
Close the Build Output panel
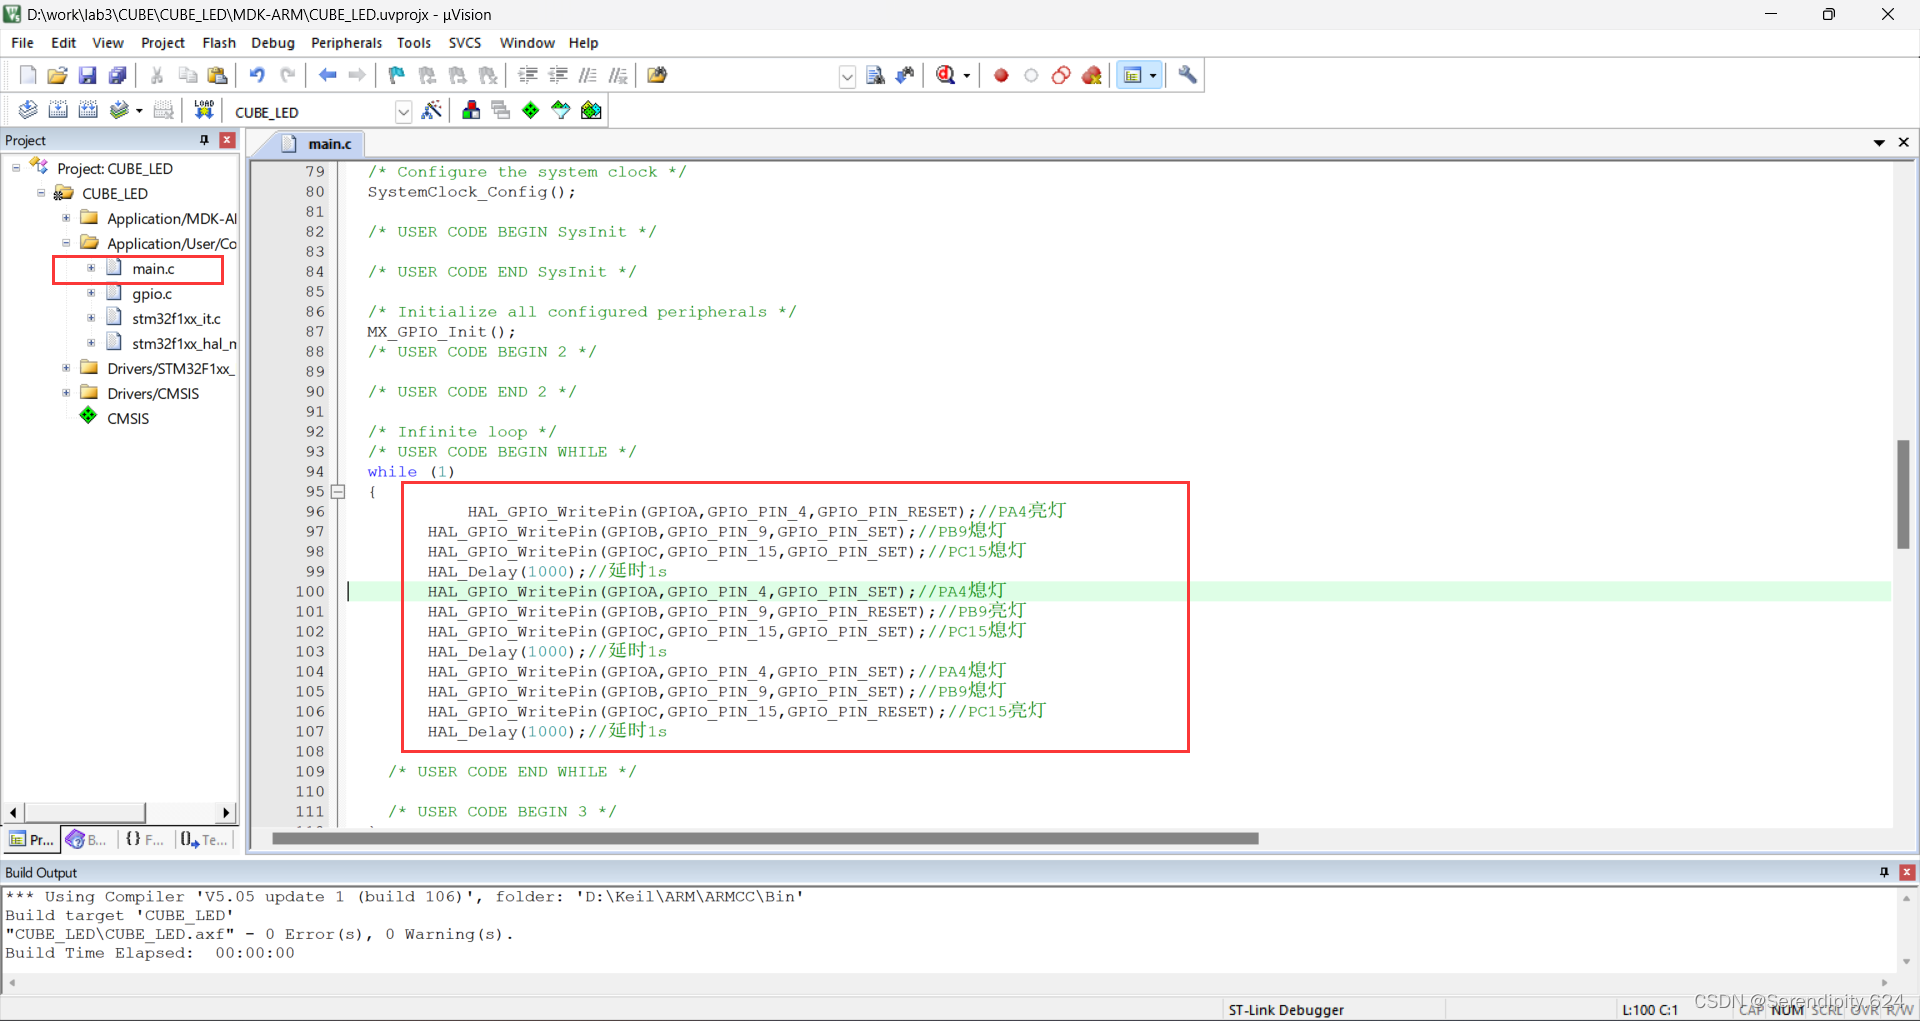pyautogui.click(x=1907, y=872)
